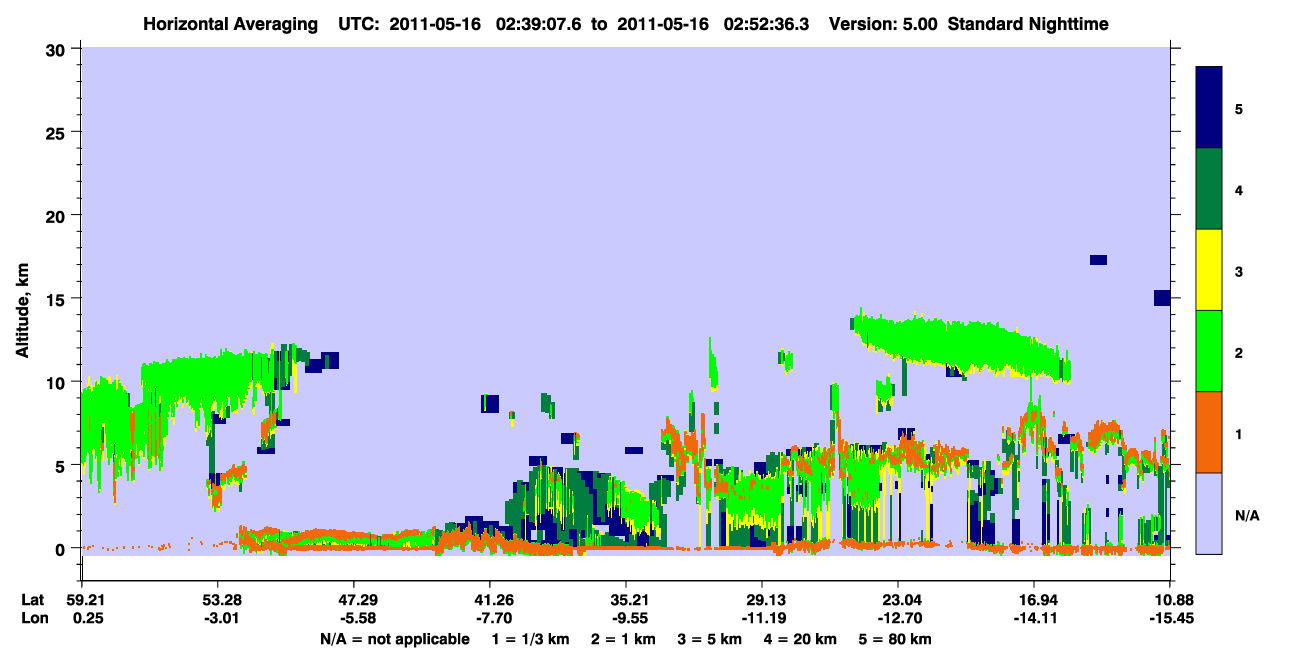
Task: Click the blue patch at 15 km on right edge
Action: tap(1162, 298)
